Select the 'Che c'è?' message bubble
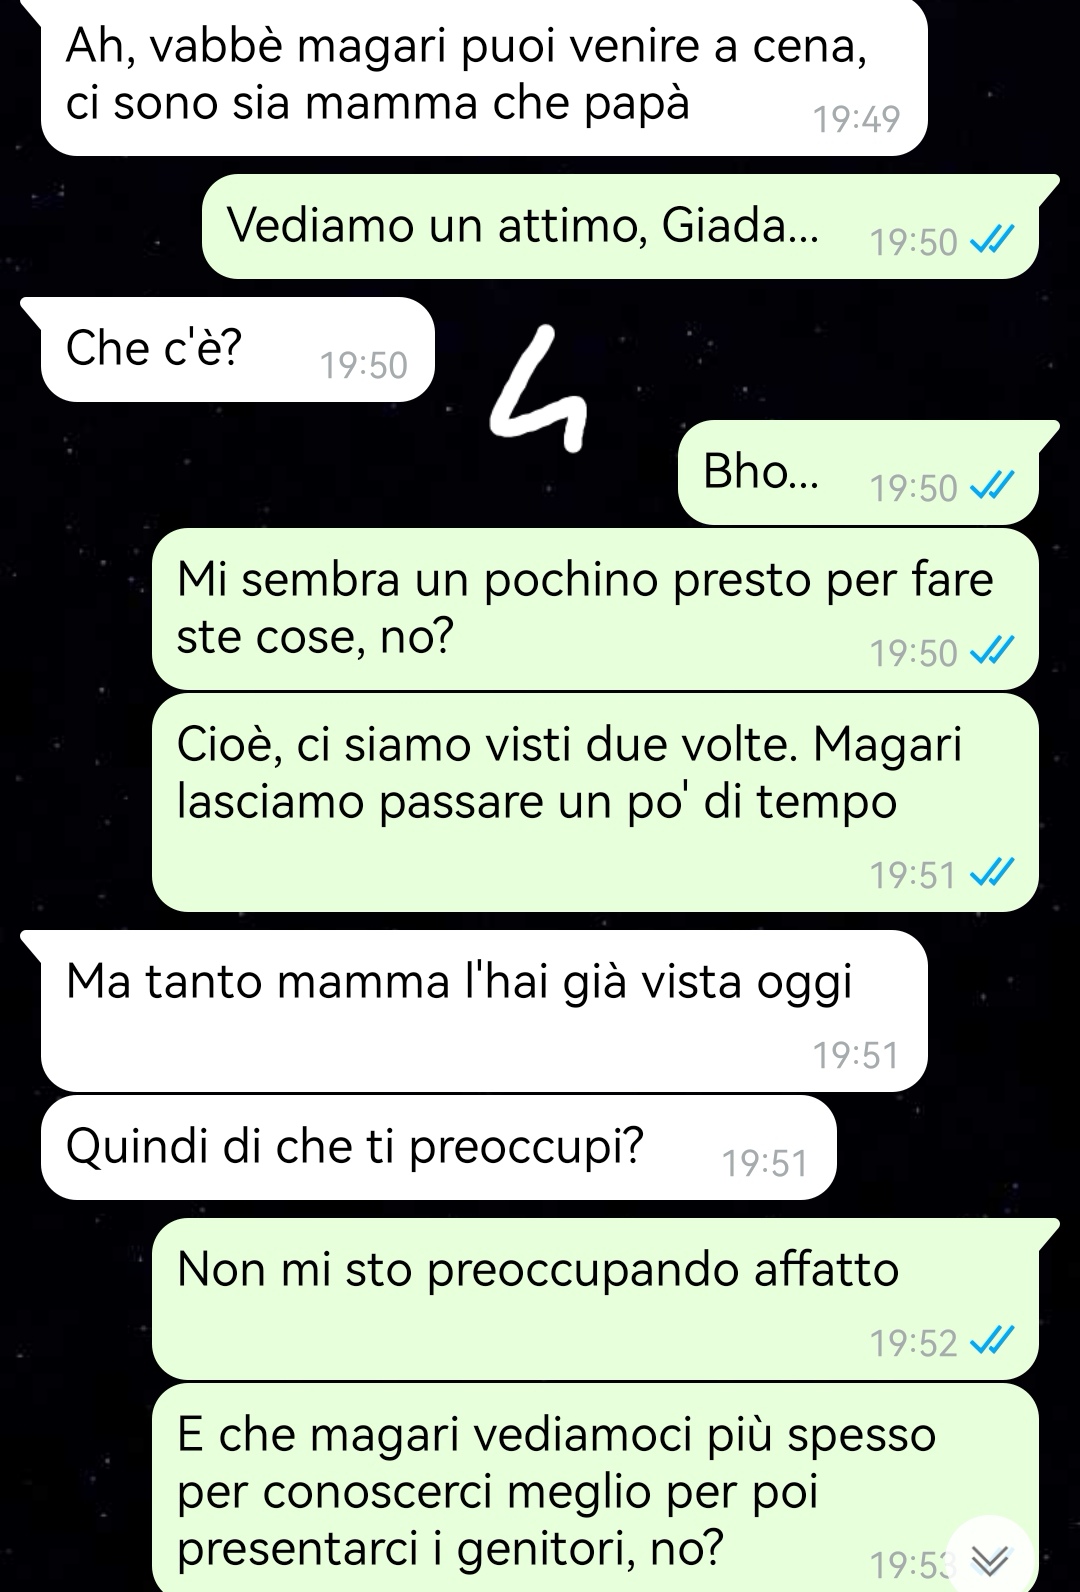This screenshot has width=1080, height=1592. point(238,349)
